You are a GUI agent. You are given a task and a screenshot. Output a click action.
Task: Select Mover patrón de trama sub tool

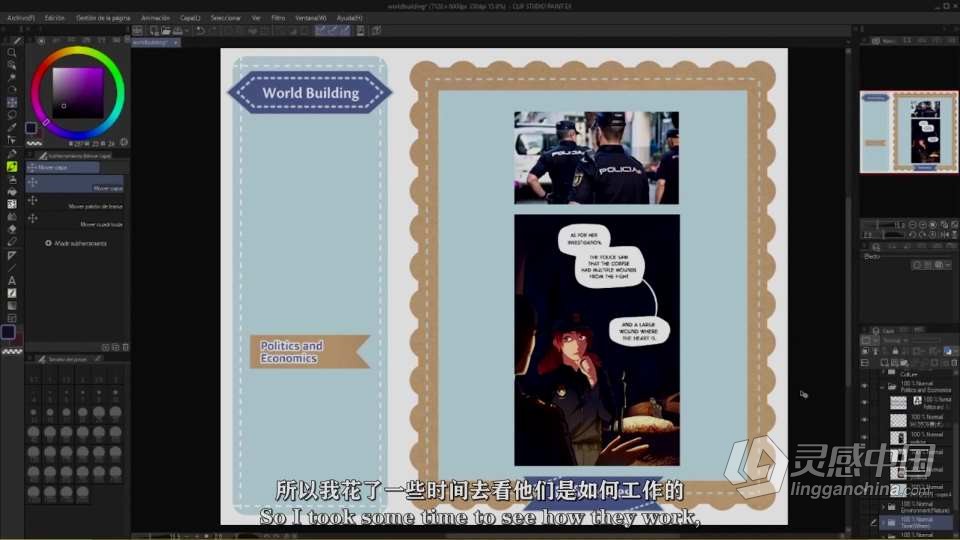tap(75, 202)
